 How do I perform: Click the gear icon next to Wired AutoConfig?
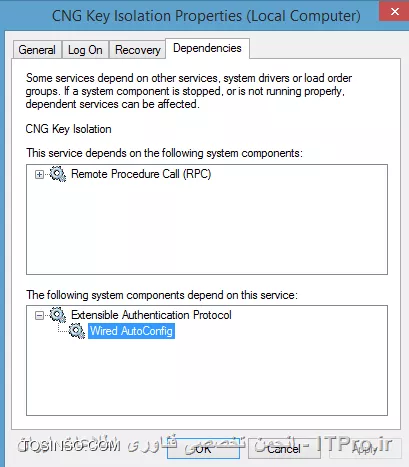point(77,331)
